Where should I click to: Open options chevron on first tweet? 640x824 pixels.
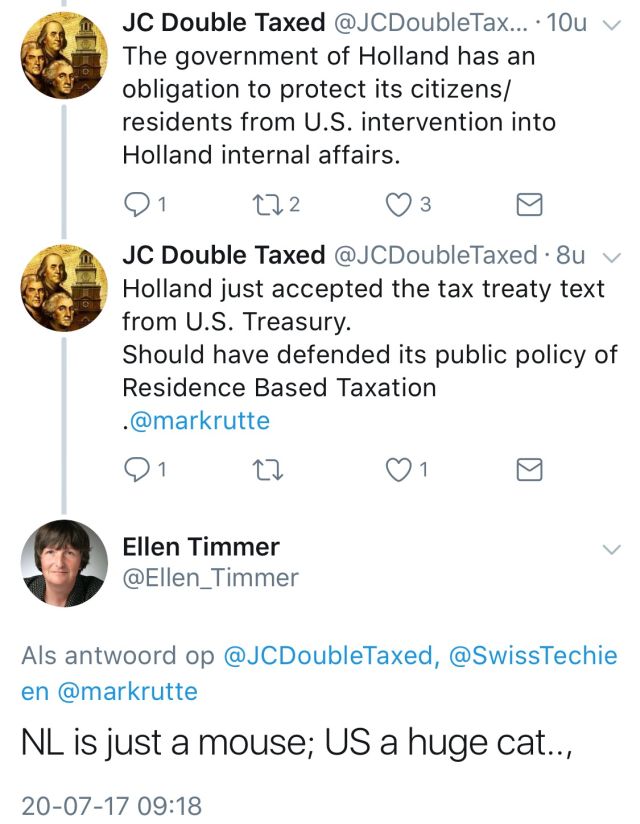tap(613, 26)
